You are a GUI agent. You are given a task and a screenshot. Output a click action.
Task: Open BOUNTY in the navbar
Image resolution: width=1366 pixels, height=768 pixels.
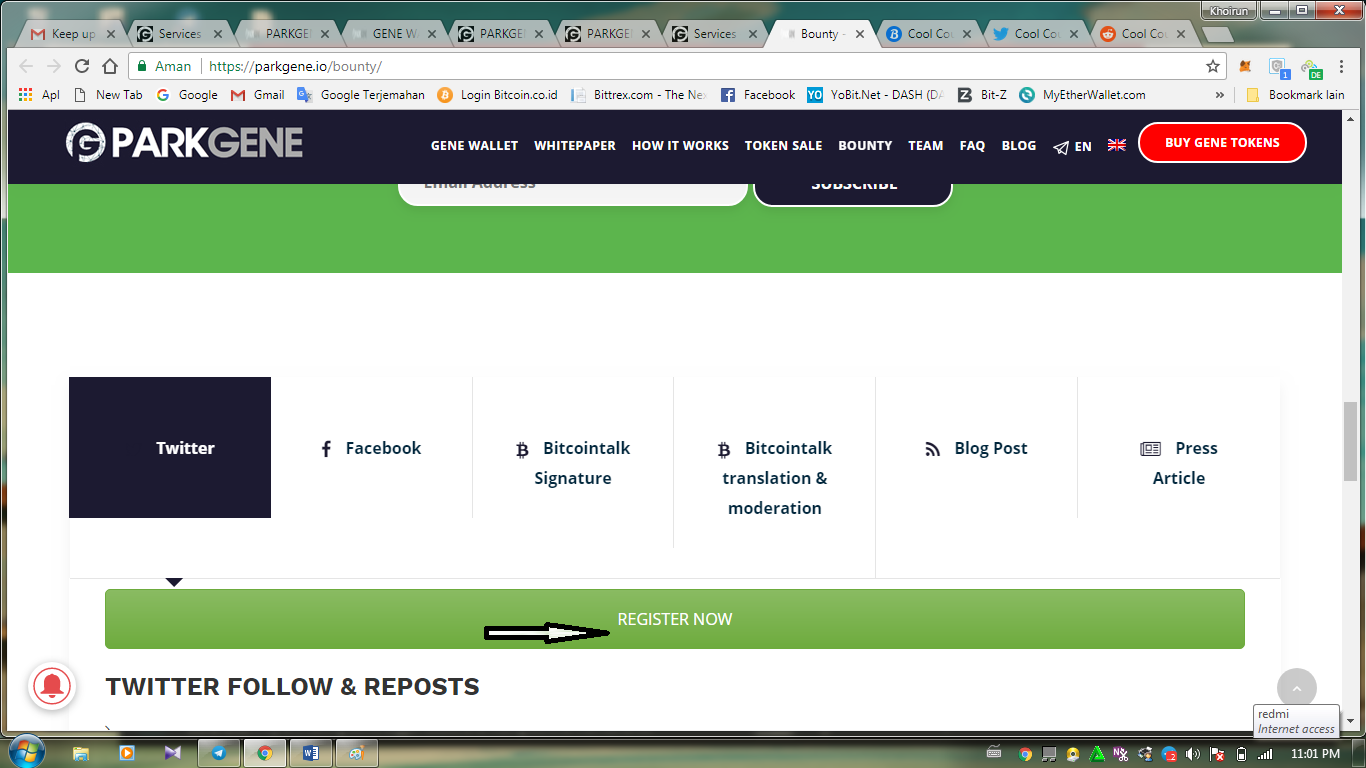click(865, 146)
